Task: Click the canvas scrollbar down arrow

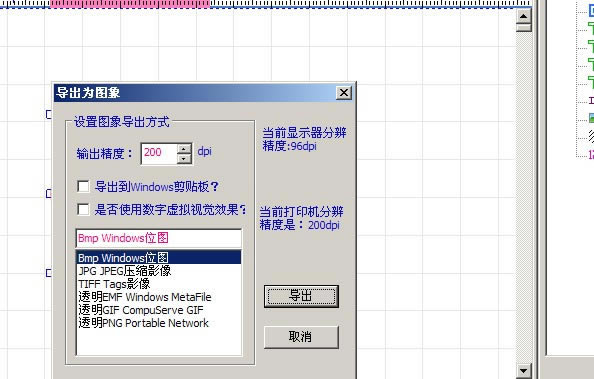Action: (x=524, y=371)
